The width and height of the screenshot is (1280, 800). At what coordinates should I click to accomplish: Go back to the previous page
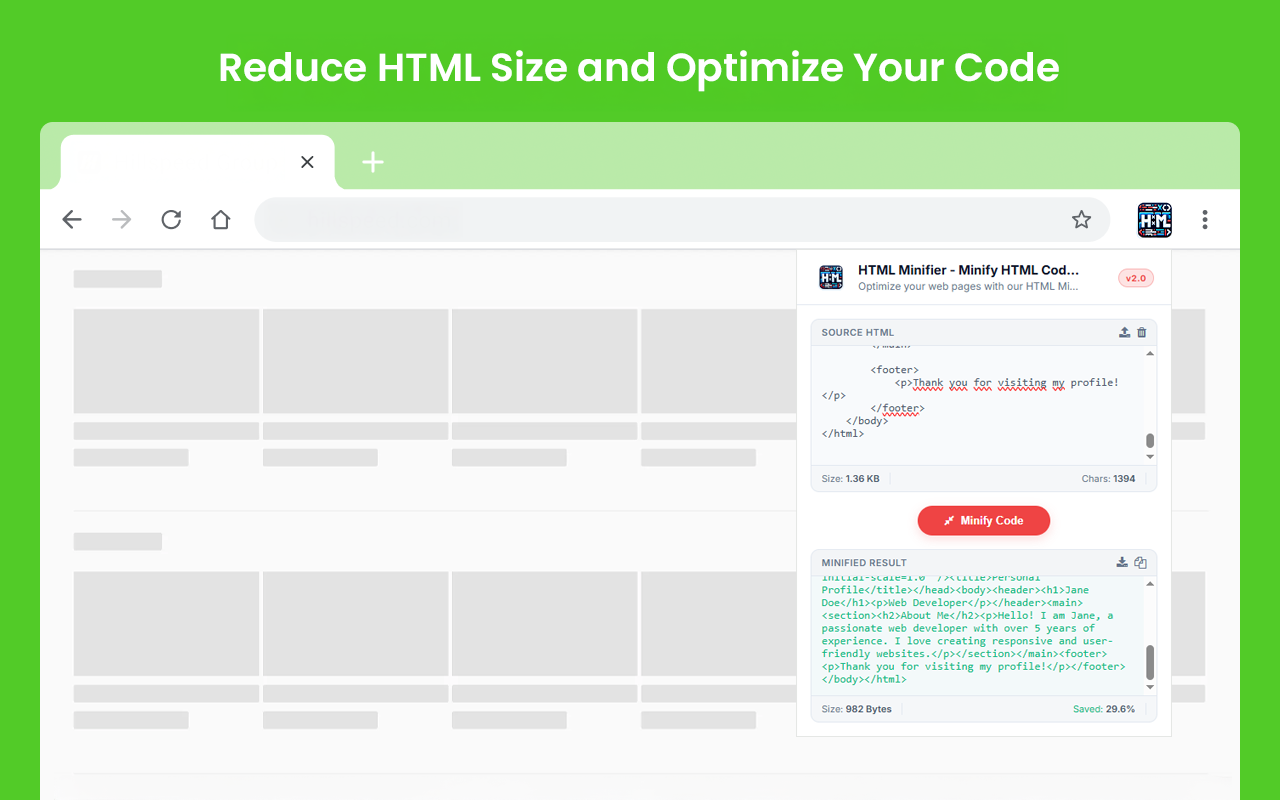click(72, 220)
